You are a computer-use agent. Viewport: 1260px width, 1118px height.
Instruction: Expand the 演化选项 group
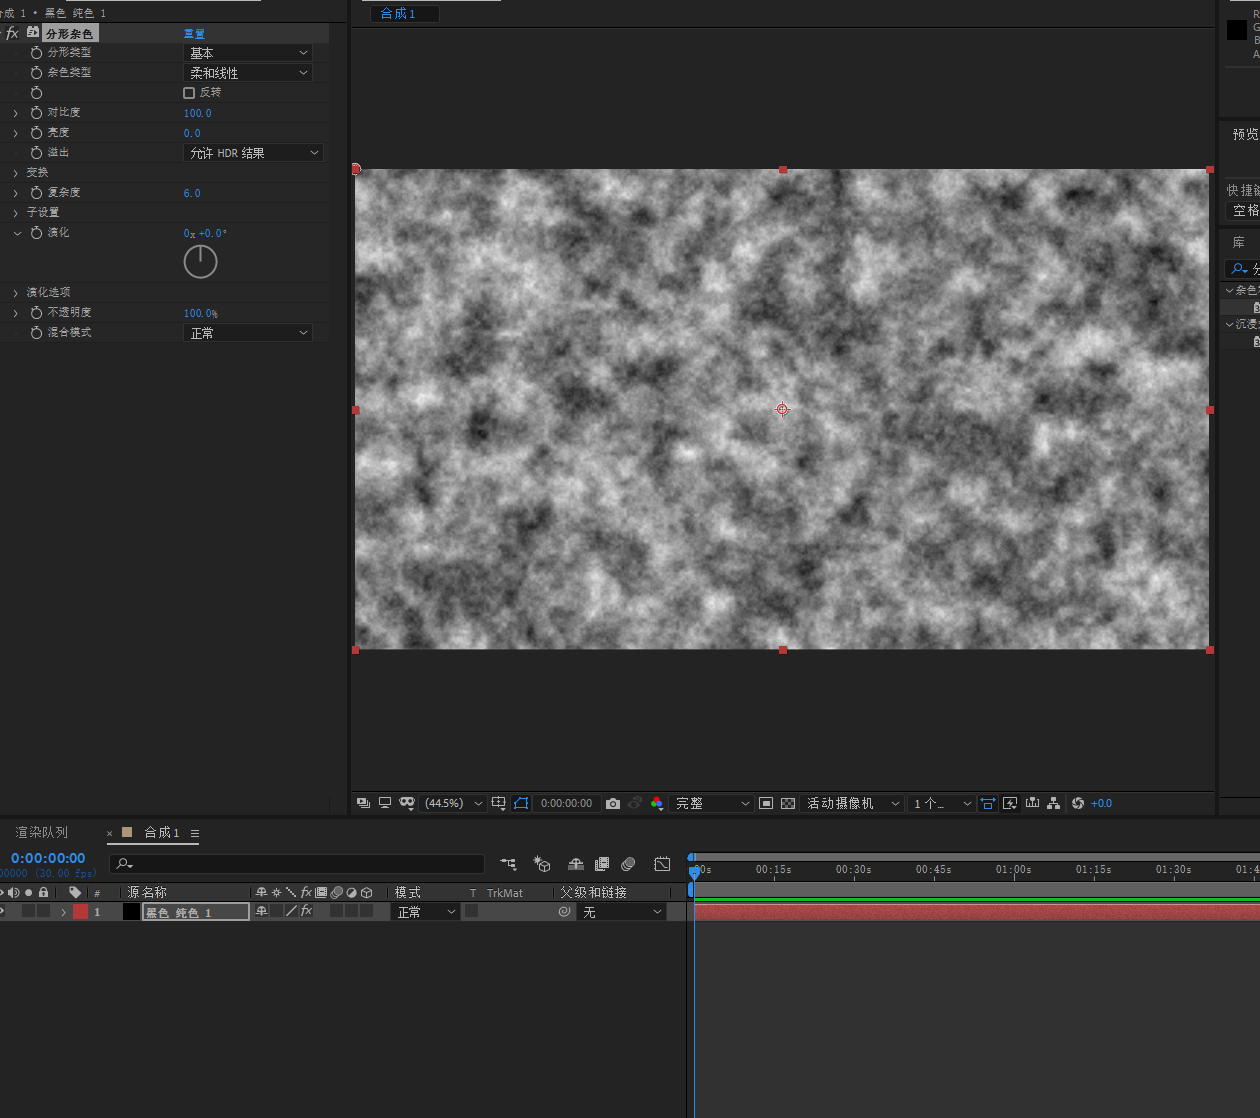pos(16,293)
